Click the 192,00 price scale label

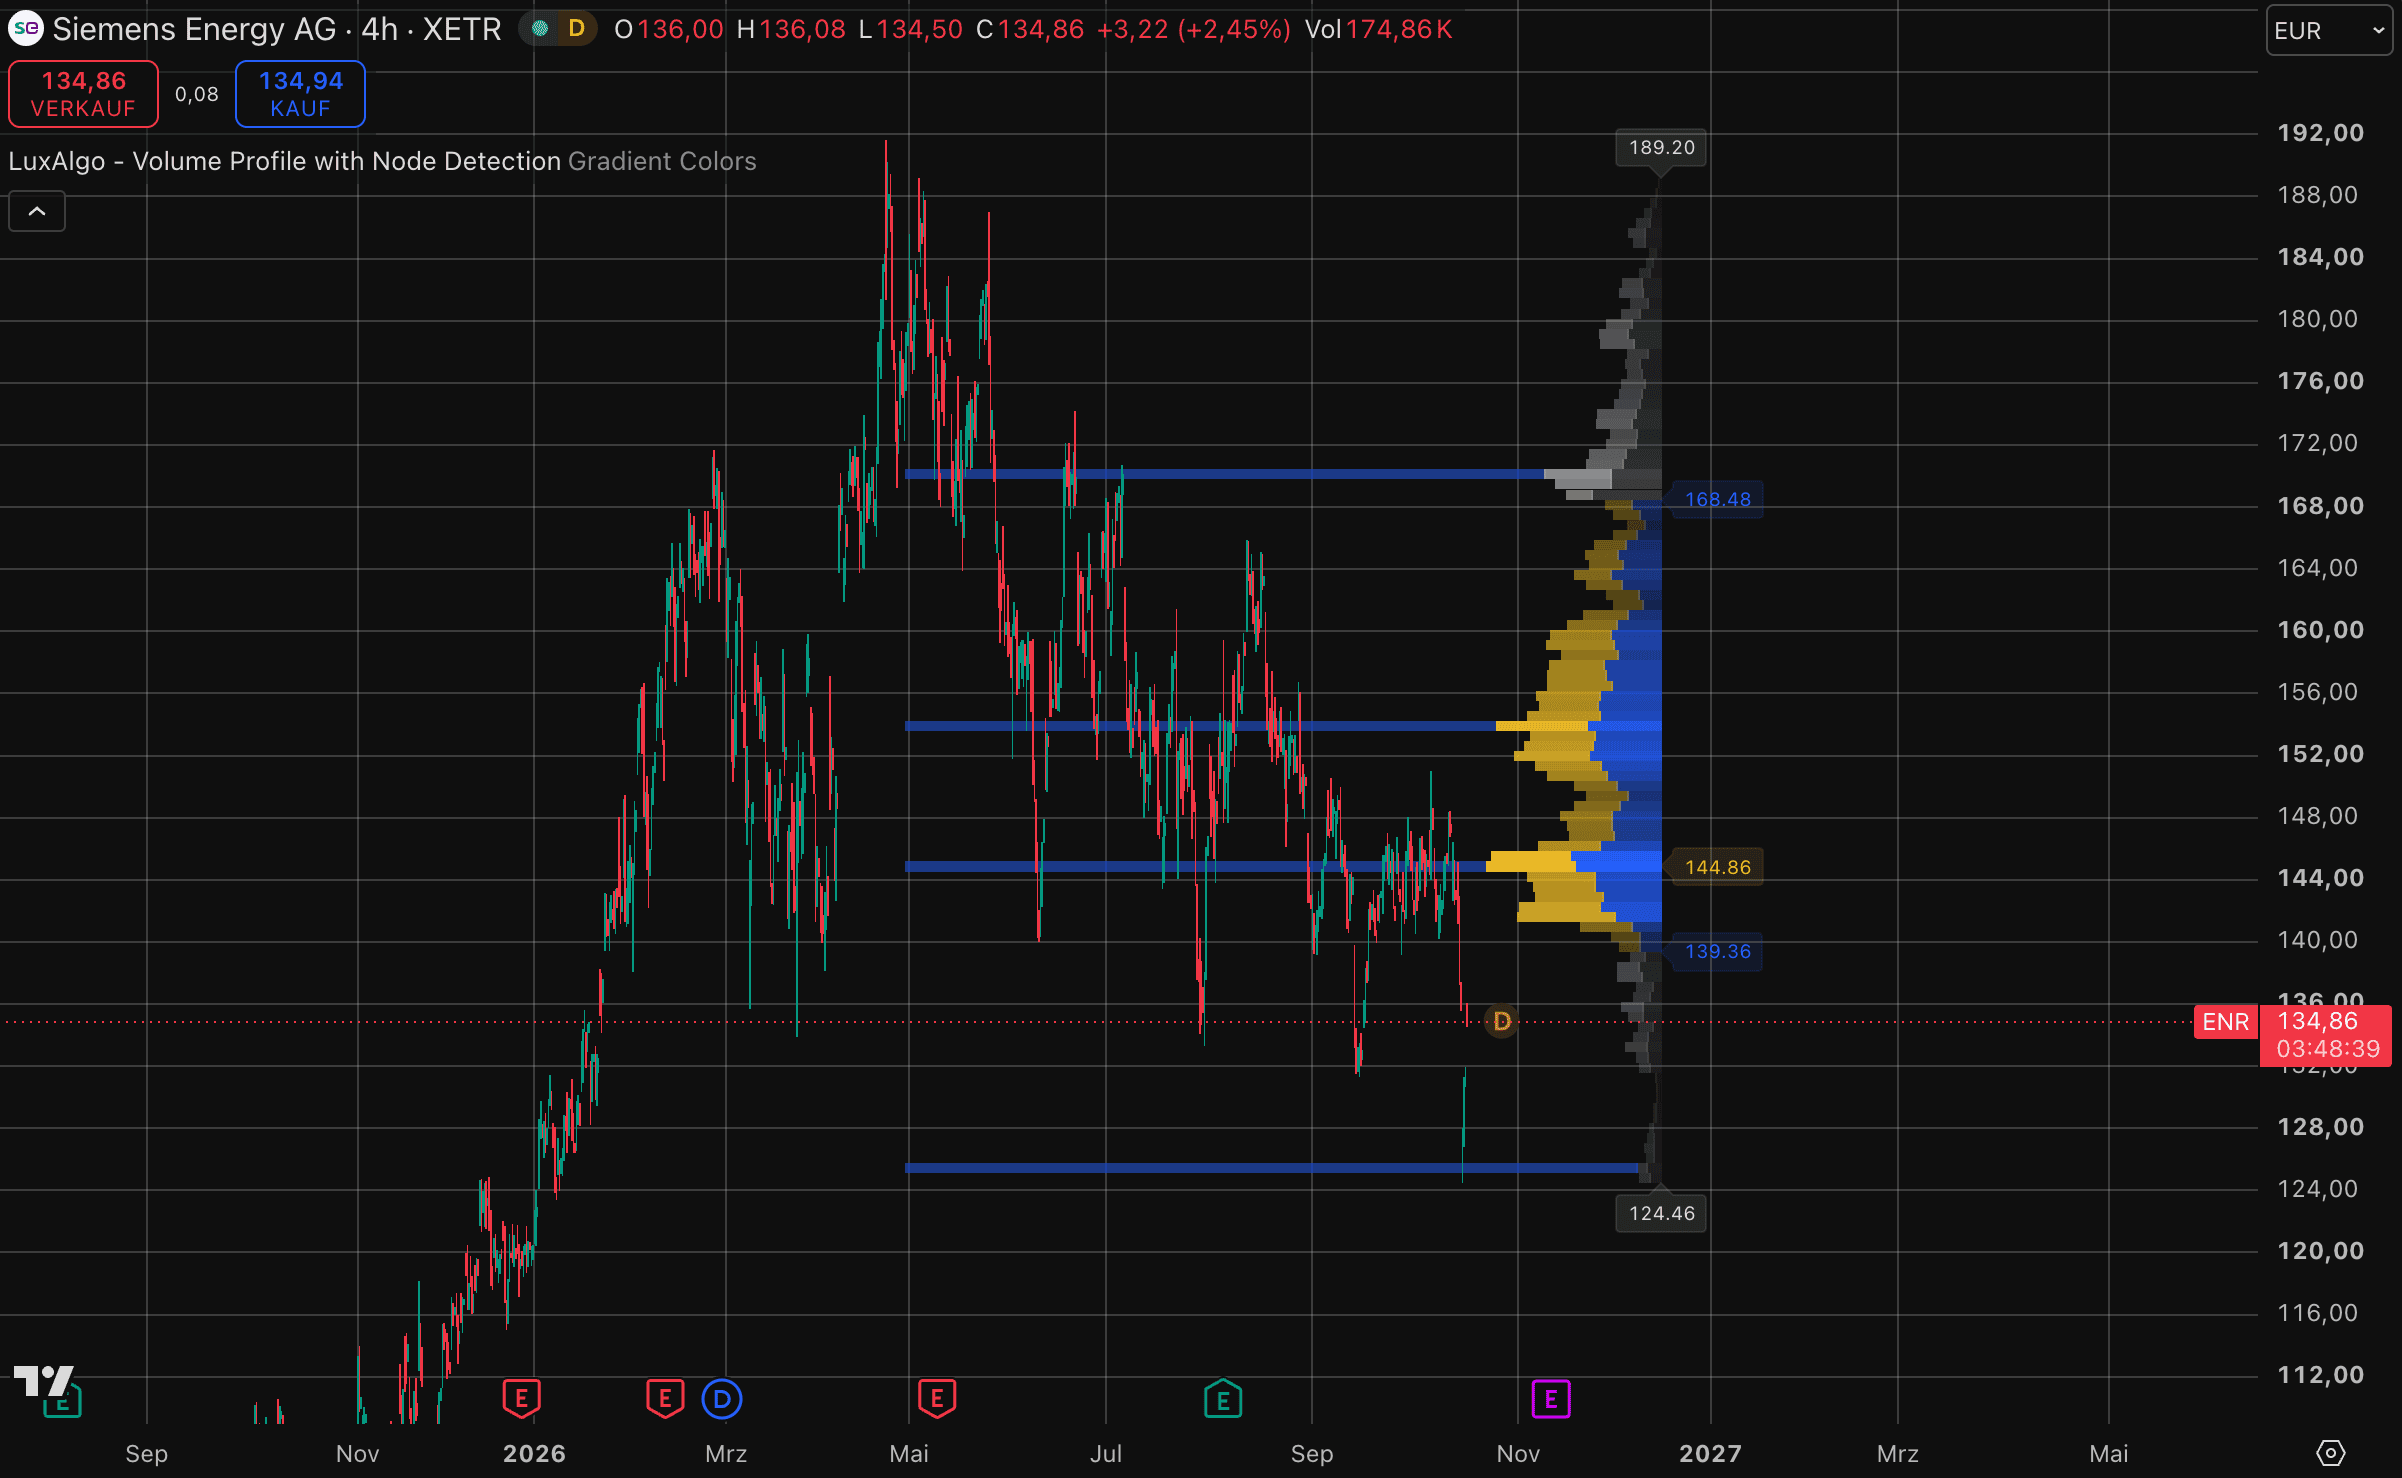pos(2320,133)
